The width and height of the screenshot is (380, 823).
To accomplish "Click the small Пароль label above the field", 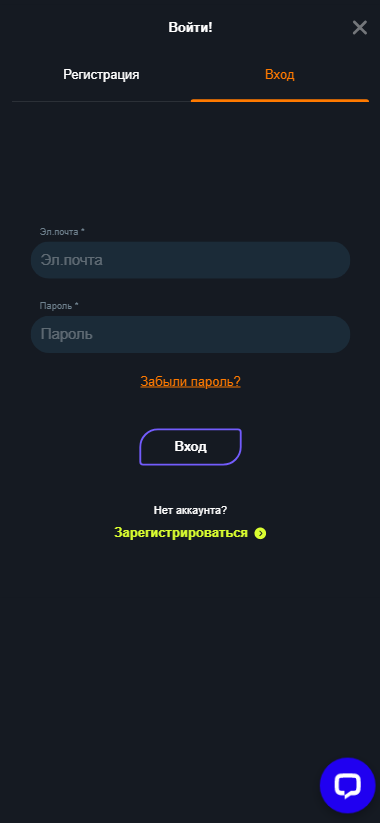I will tap(57, 305).
